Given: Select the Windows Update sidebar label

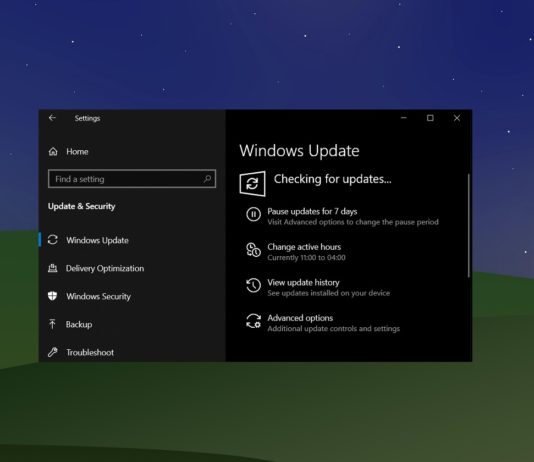Looking at the screenshot, I should (x=97, y=240).
